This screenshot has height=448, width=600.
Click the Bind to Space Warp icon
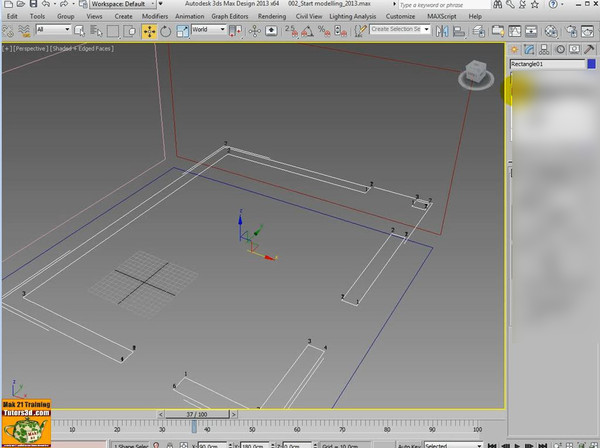click(x=24, y=31)
